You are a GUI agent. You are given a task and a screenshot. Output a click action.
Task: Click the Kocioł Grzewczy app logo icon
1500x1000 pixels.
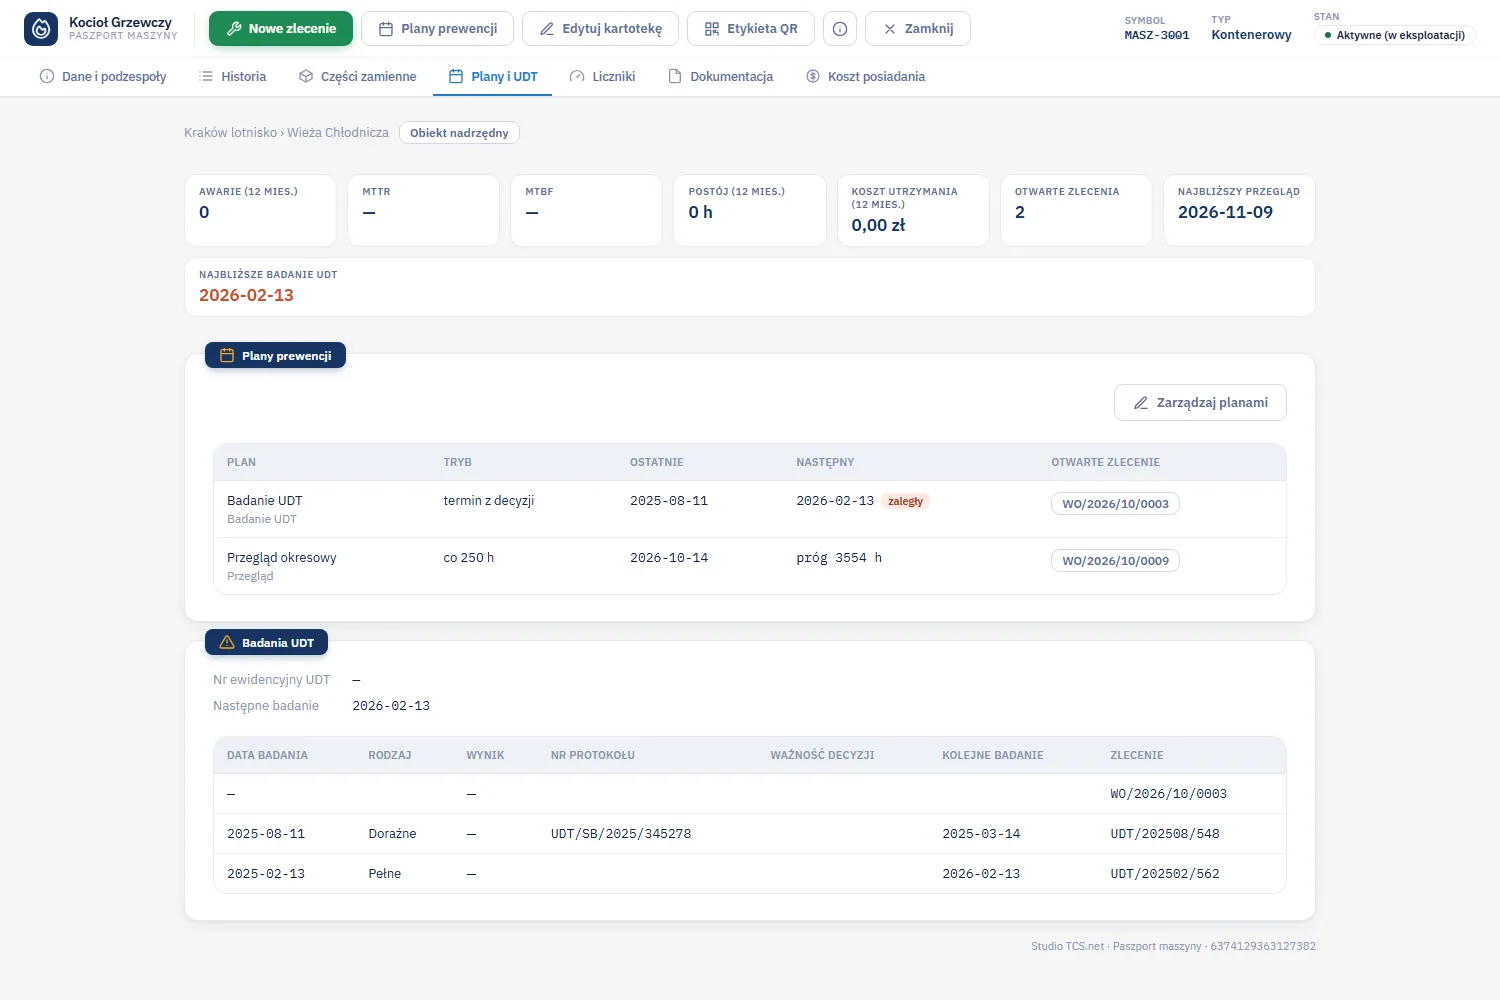coord(41,29)
